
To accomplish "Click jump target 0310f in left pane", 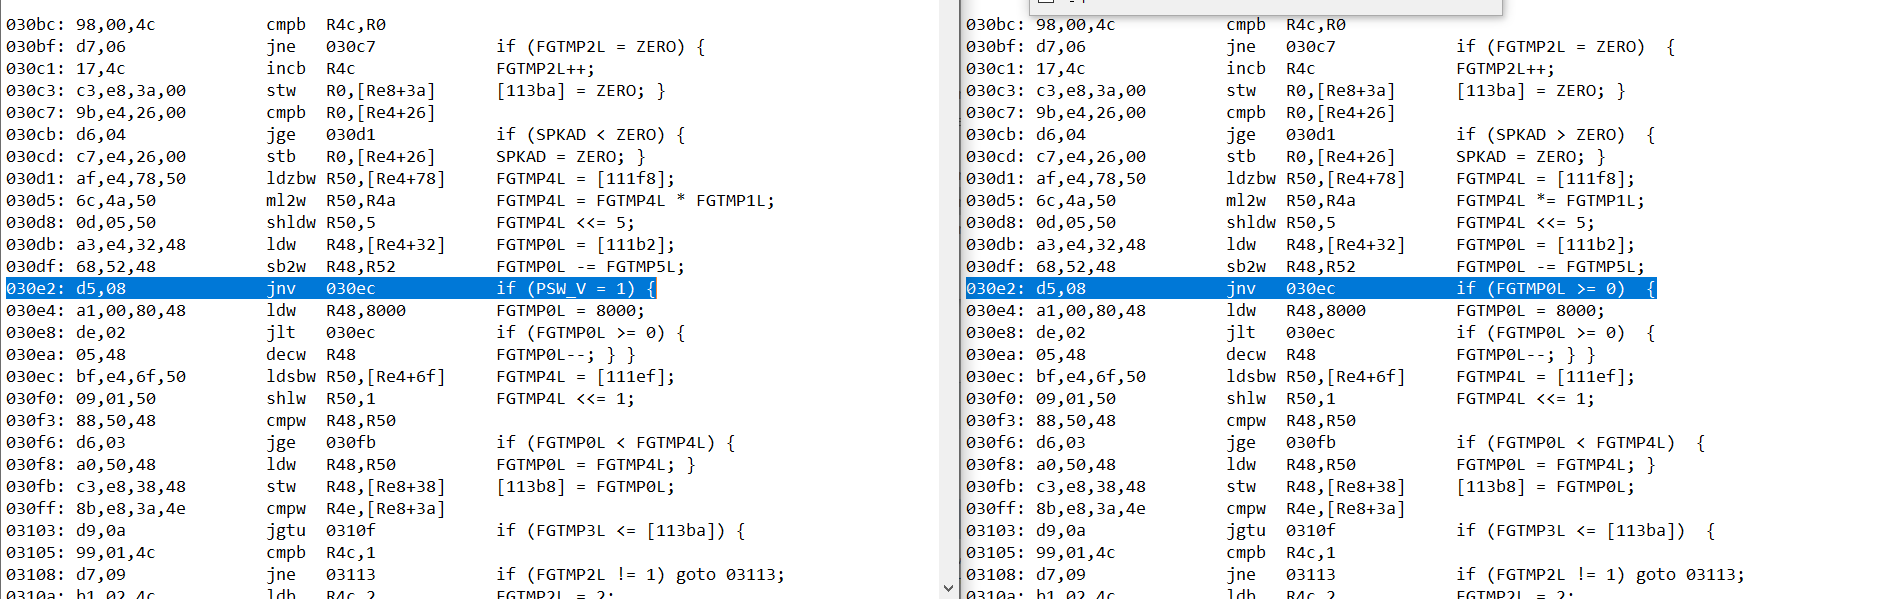I will tap(350, 531).
